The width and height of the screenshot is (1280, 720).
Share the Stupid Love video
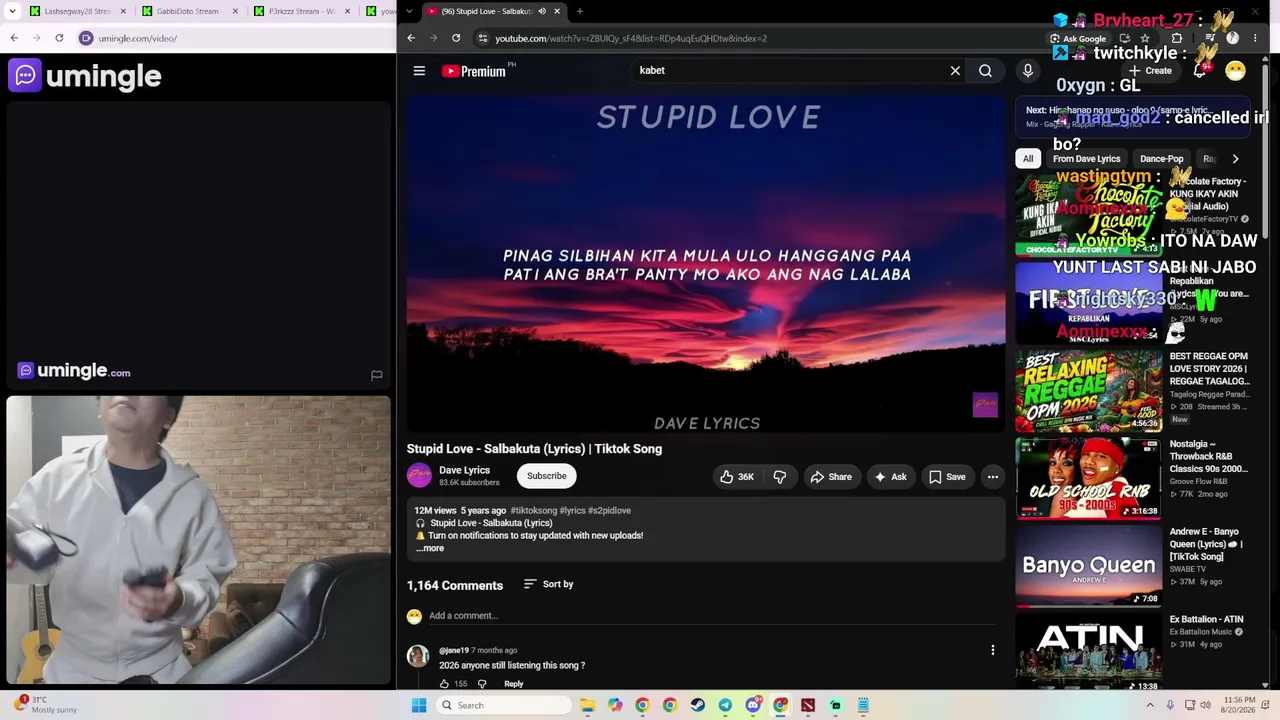click(831, 477)
